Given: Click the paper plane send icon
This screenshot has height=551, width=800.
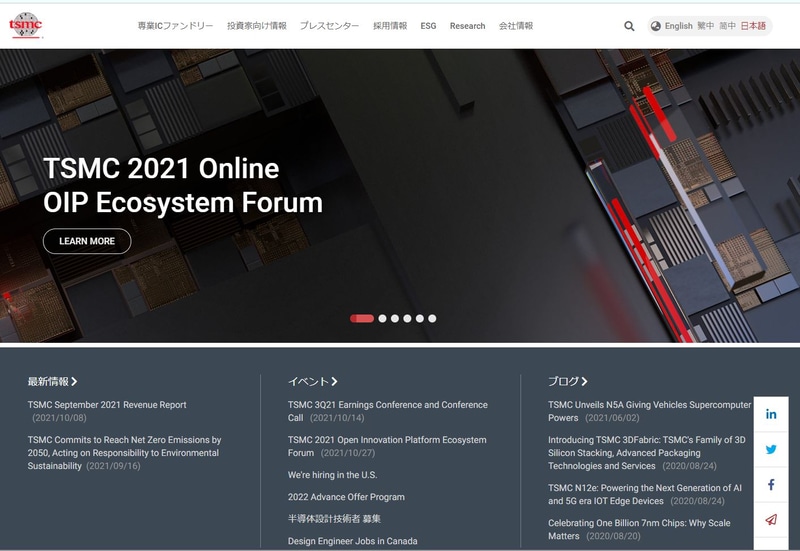Looking at the screenshot, I should pyautogui.click(x=771, y=519).
